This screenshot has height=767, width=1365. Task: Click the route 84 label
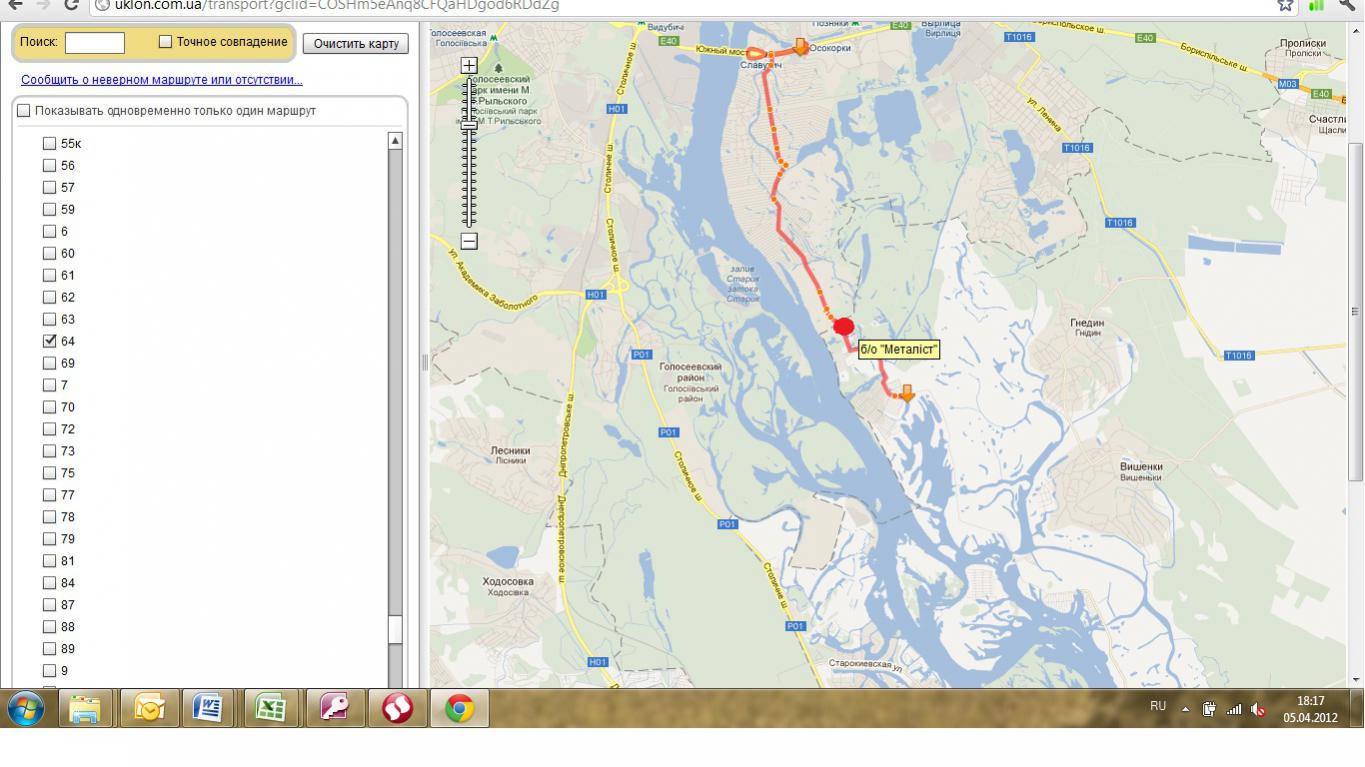click(68, 583)
